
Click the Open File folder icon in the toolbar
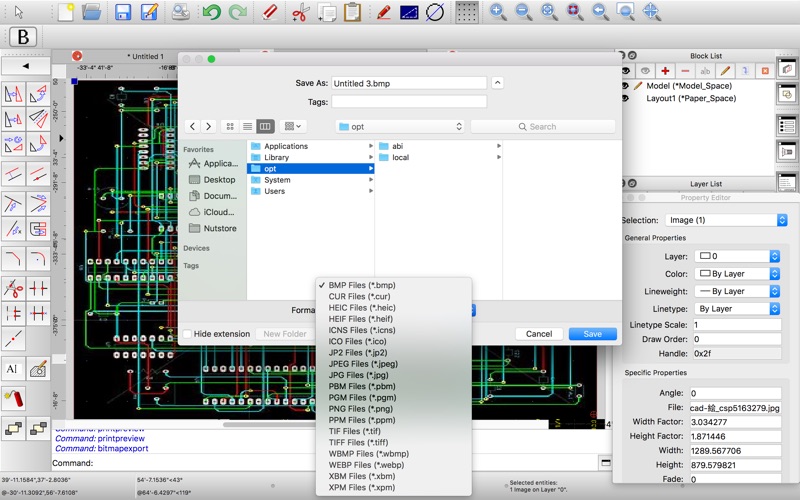point(91,13)
